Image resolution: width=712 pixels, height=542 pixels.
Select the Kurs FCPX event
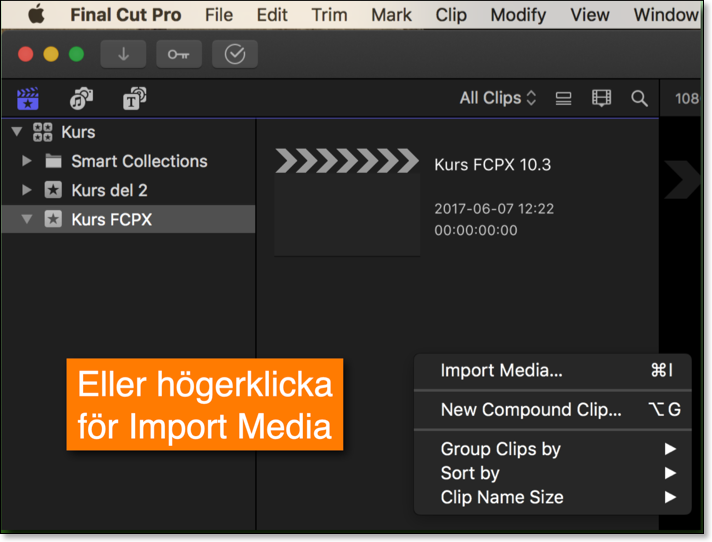tap(129, 219)
